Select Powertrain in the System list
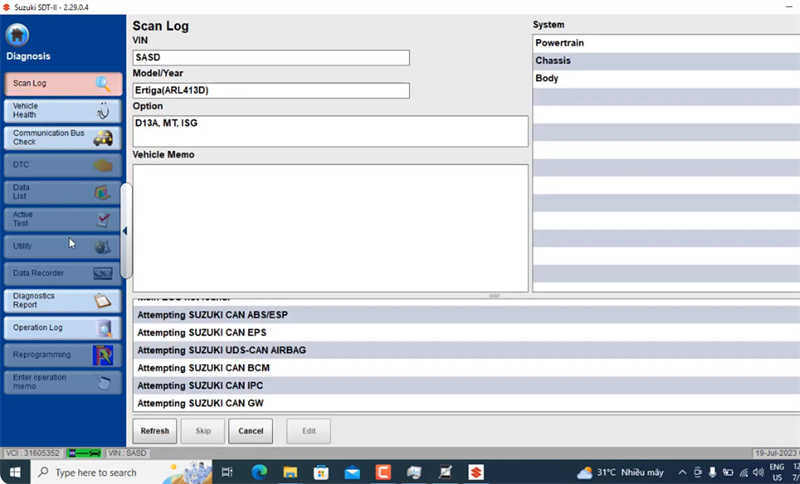This screenshot has height=484, width=800. [666, 43]
